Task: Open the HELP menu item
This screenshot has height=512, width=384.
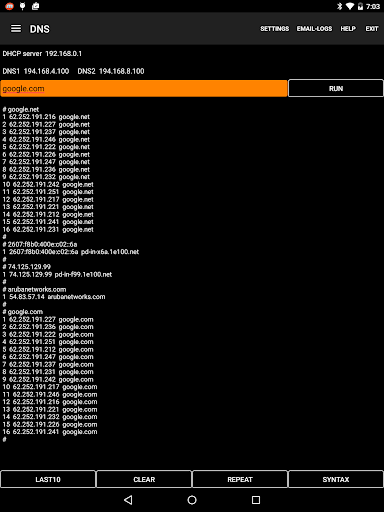Action: click(x=348, y=29)
